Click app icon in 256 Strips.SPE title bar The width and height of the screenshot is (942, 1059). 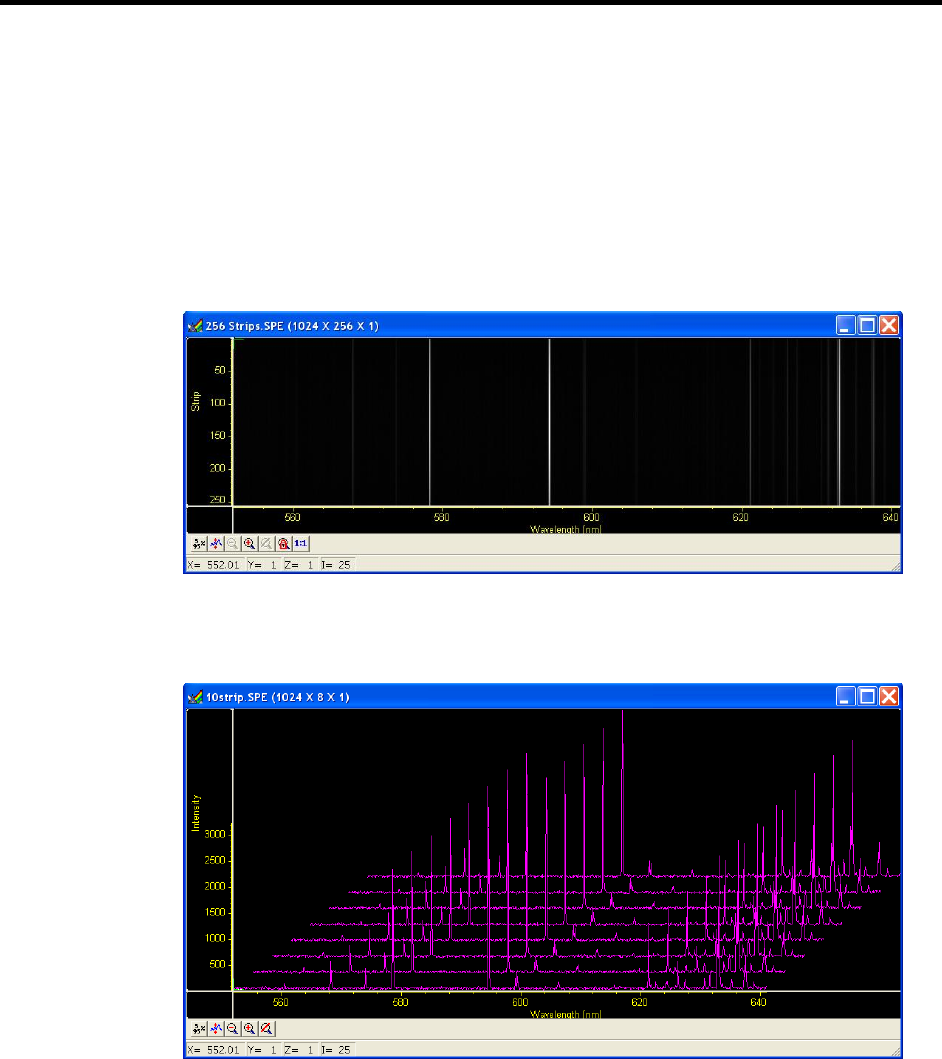click(195, 326)
